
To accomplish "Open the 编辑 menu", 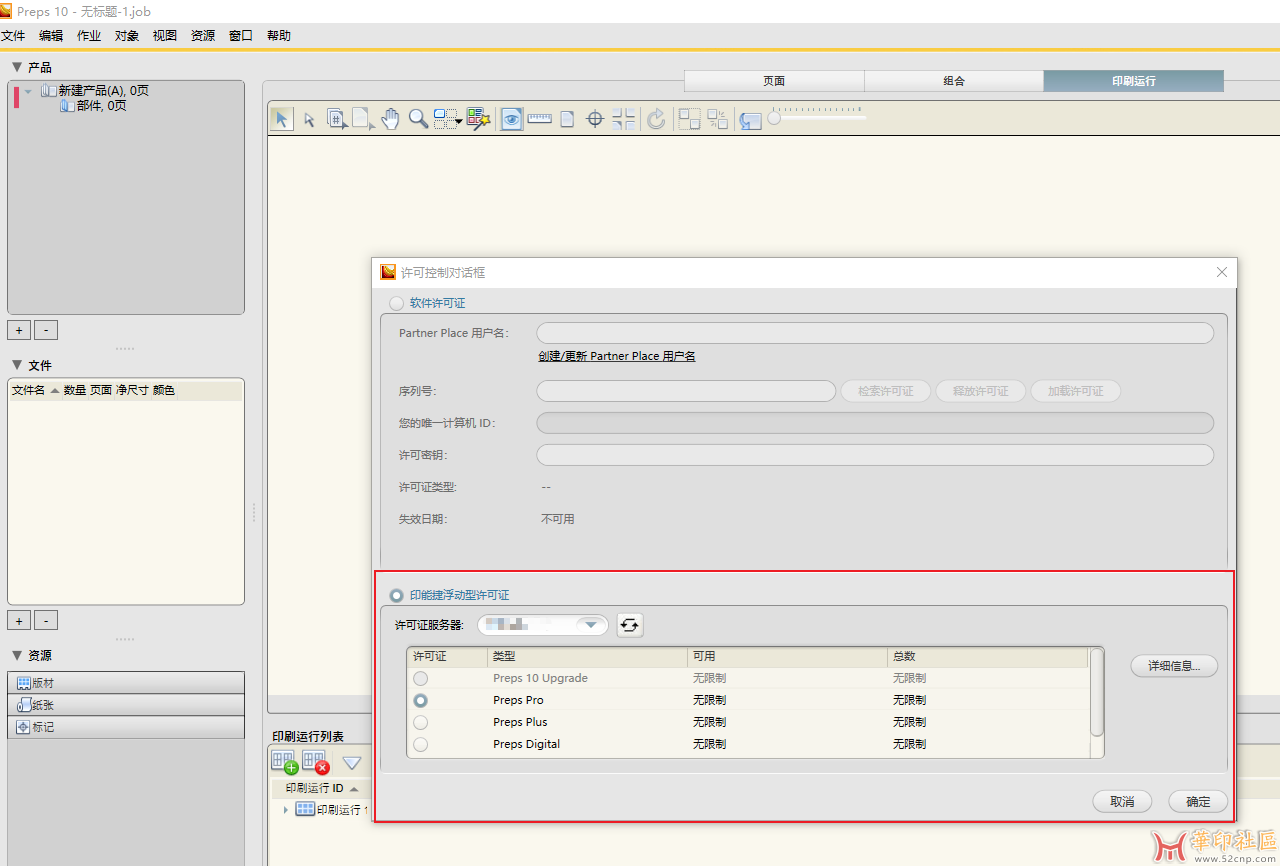I will (51, 35).
